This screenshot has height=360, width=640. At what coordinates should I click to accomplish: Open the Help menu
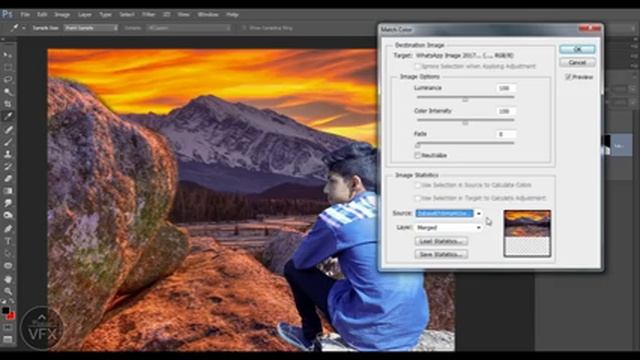(232, 14)
